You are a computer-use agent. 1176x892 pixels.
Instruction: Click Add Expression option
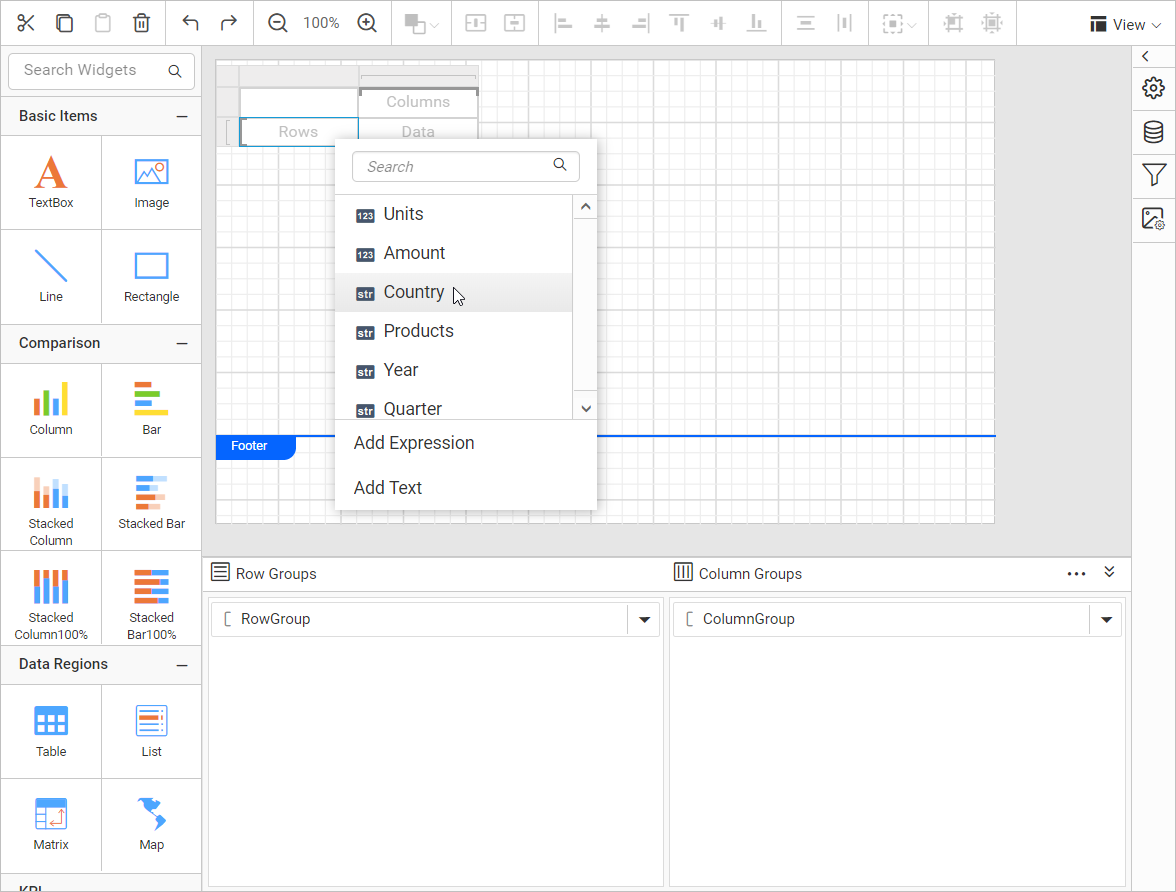[414, 443]
